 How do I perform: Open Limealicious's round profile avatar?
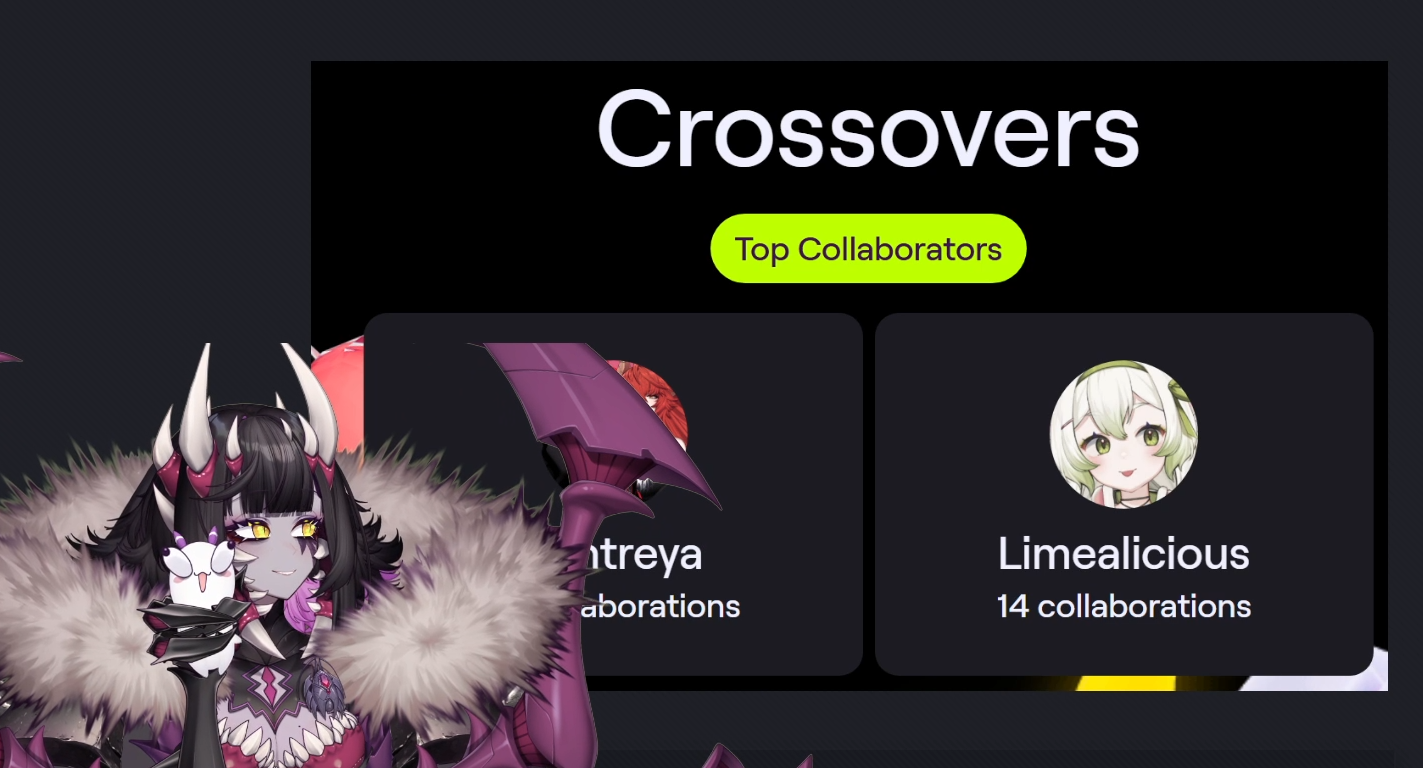pyautogui.click(x=1124, y=434)
